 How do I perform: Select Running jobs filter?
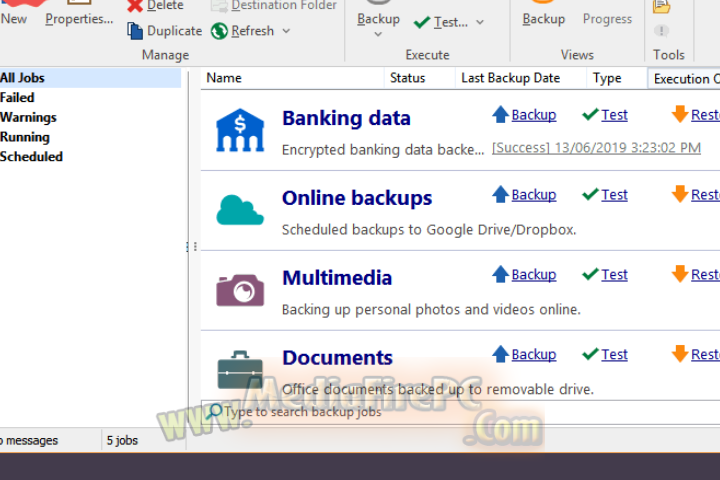click(x=25, y=137)
